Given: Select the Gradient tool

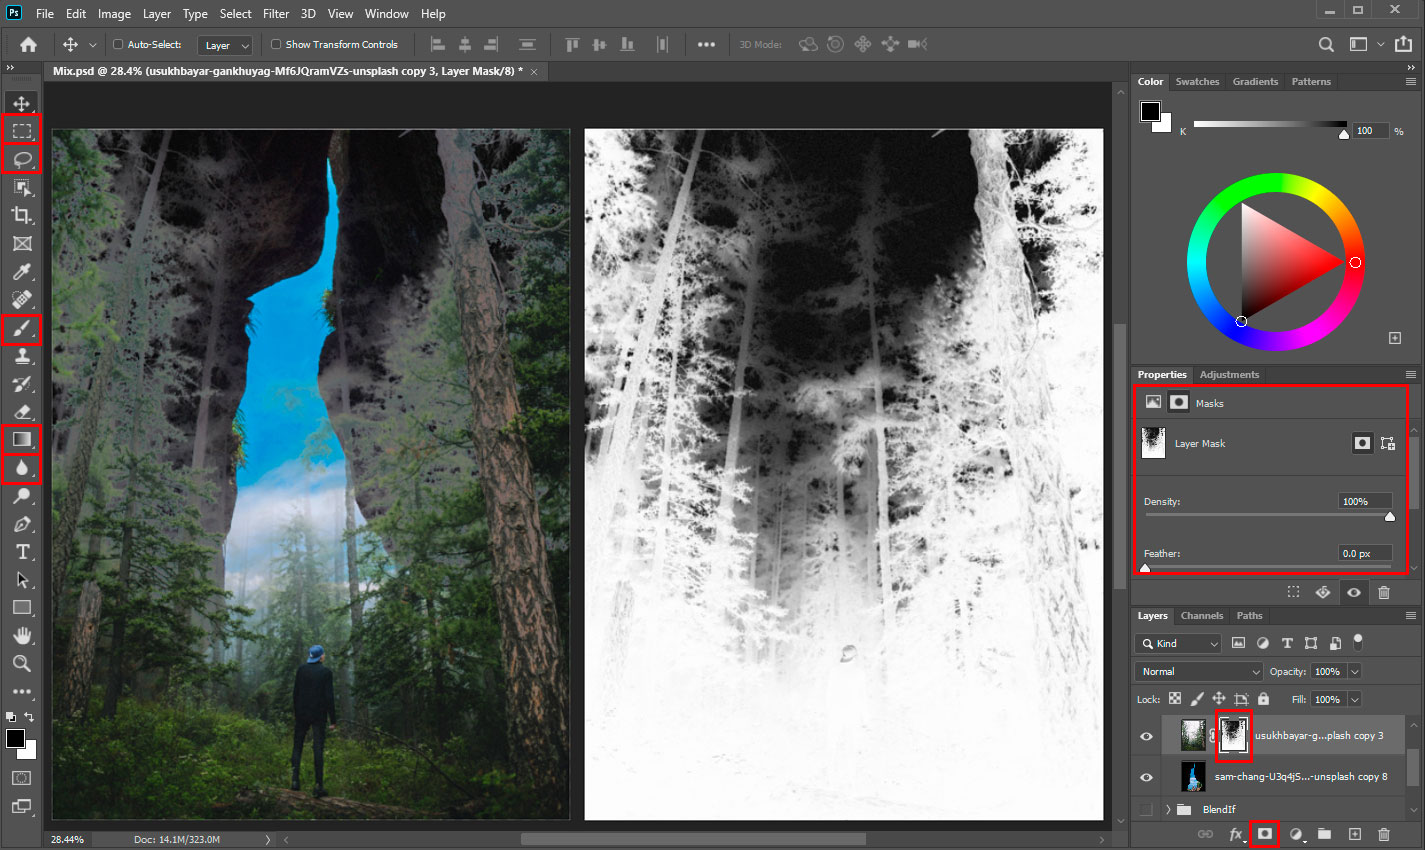Looking at the screenshot, I should [21, 438].
